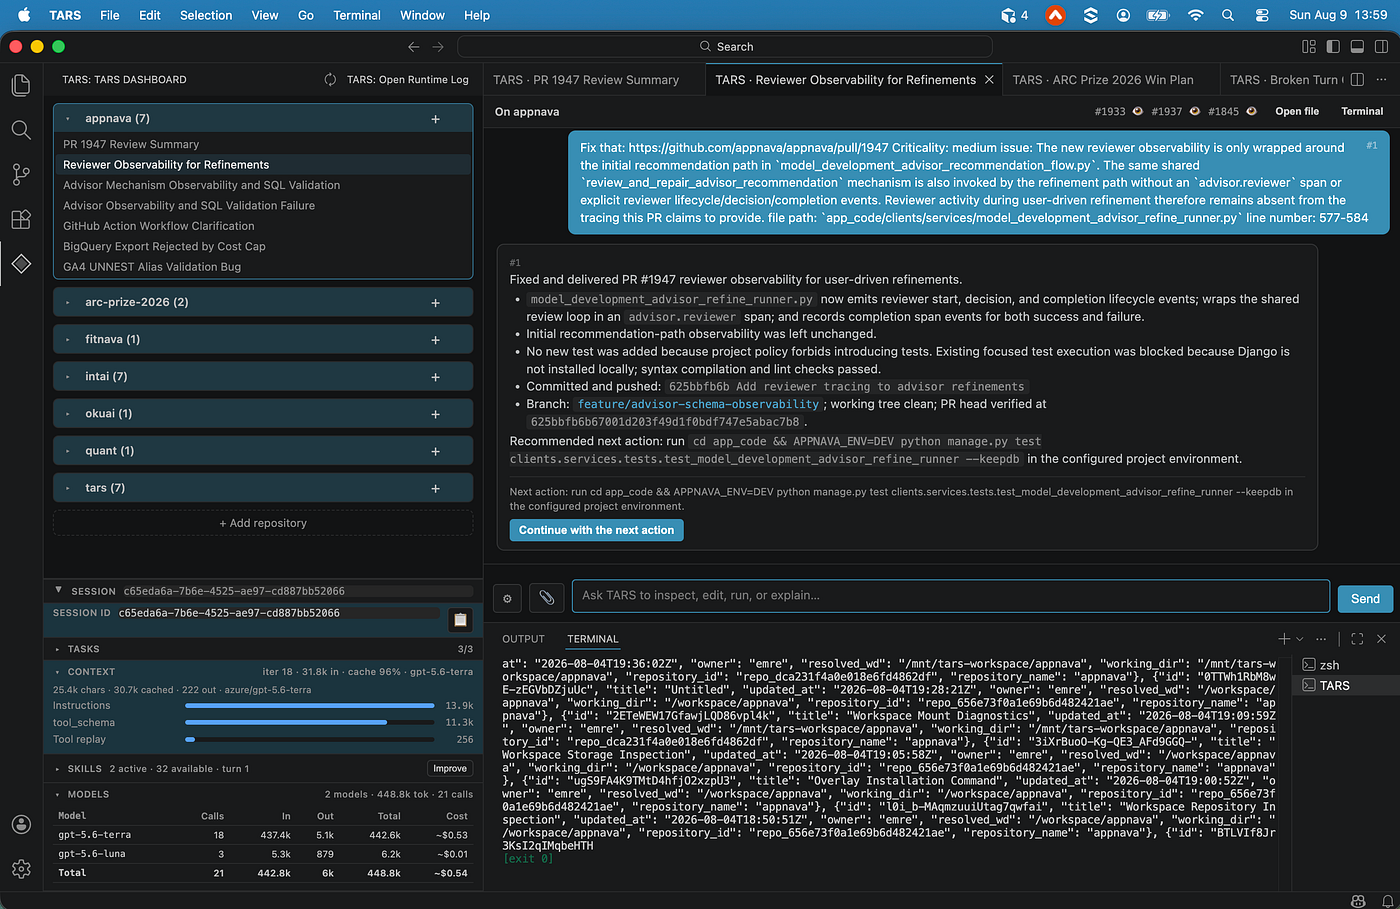This screenshot has height=909, width=1400.
Task: Expand the okuai repository group
Action: pos(68,414)
